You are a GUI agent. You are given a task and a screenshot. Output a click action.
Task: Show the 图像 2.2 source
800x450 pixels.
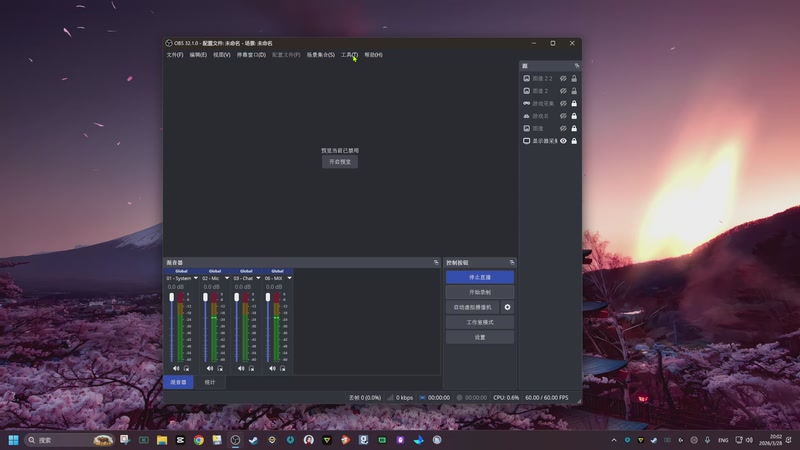(563, 78)
